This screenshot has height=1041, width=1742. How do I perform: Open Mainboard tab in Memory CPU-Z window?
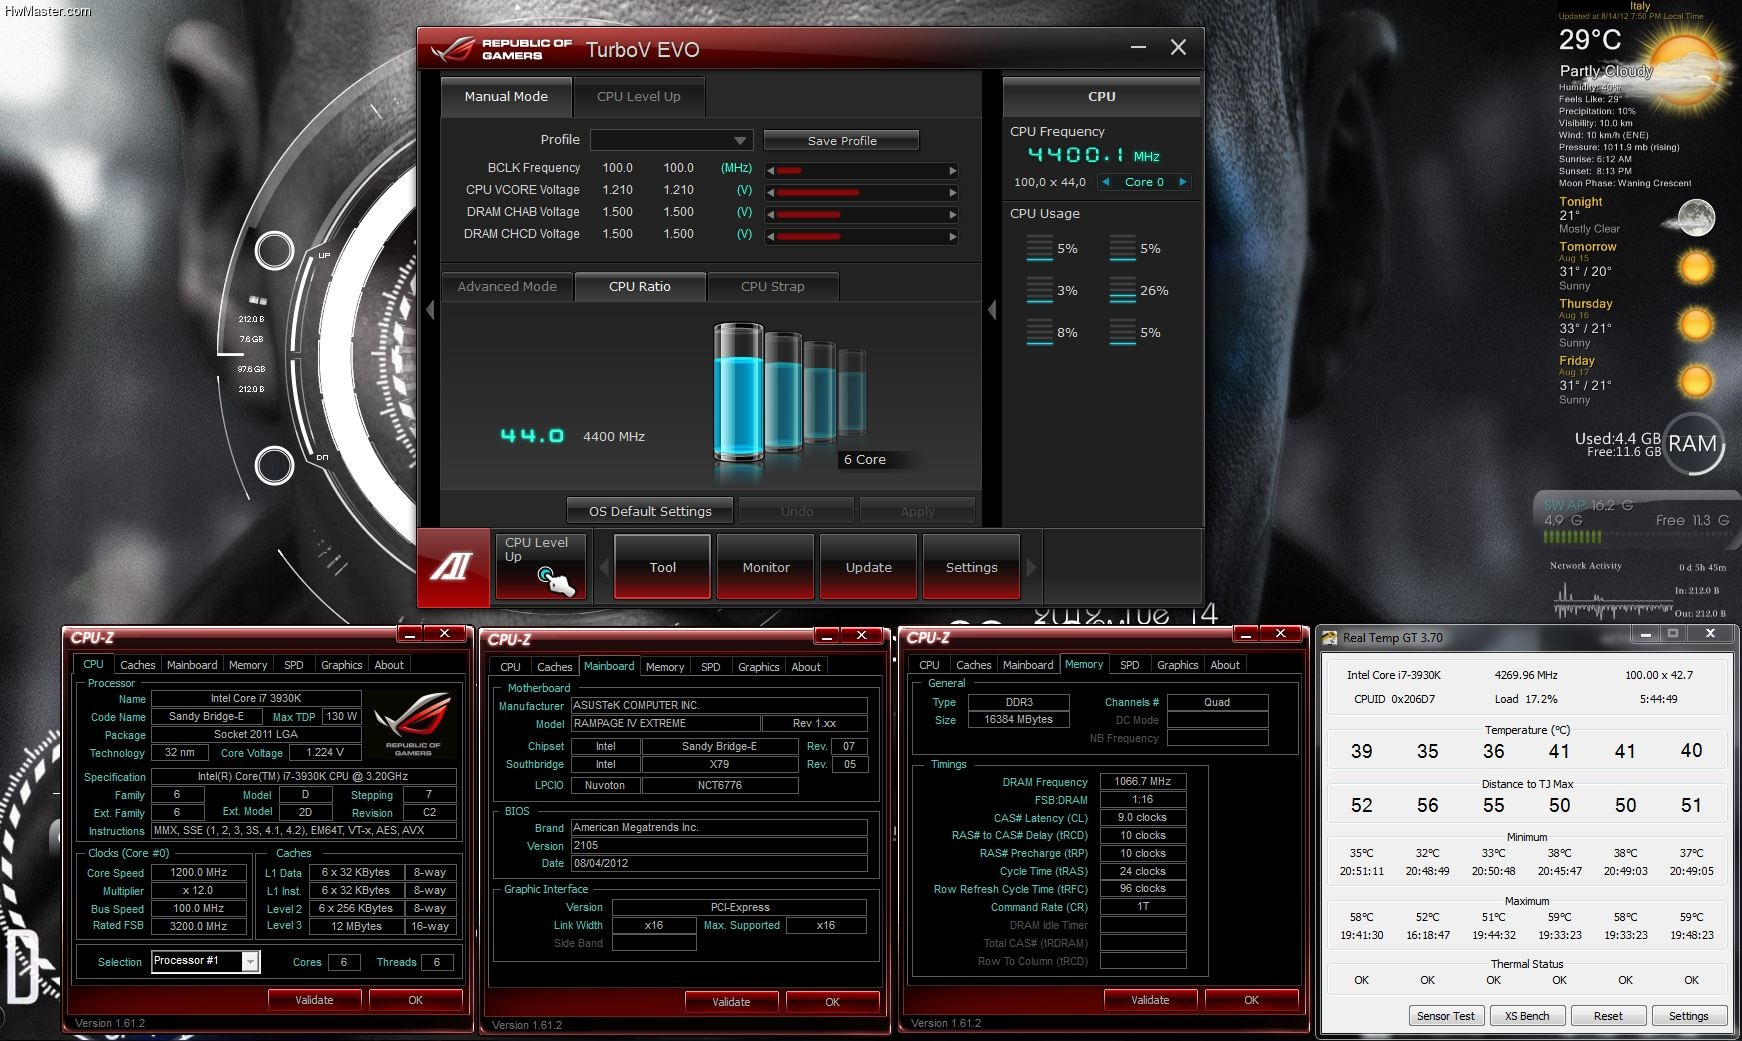point(1028,665)
